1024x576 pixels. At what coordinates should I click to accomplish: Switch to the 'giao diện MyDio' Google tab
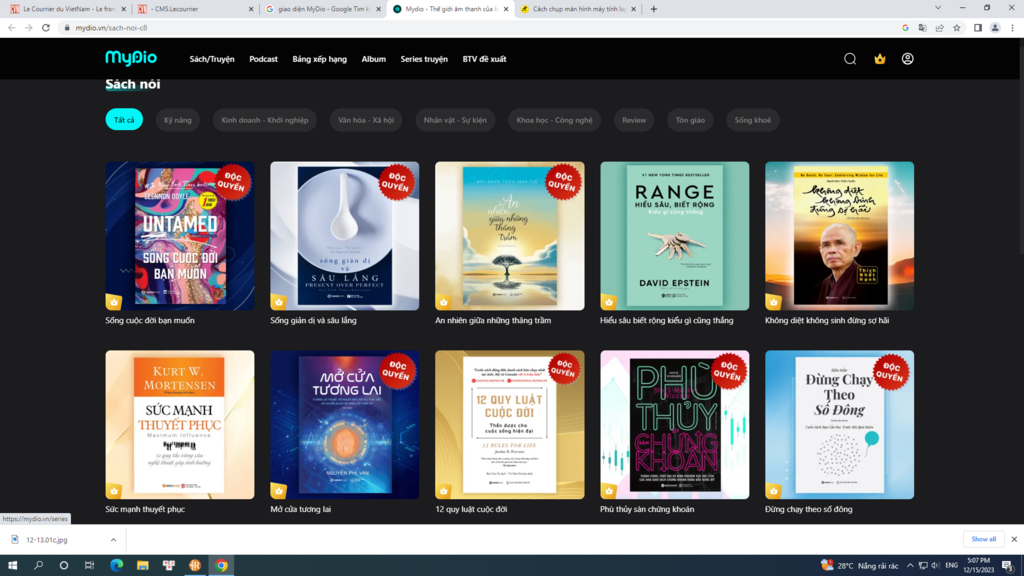(x=322, y=9)
